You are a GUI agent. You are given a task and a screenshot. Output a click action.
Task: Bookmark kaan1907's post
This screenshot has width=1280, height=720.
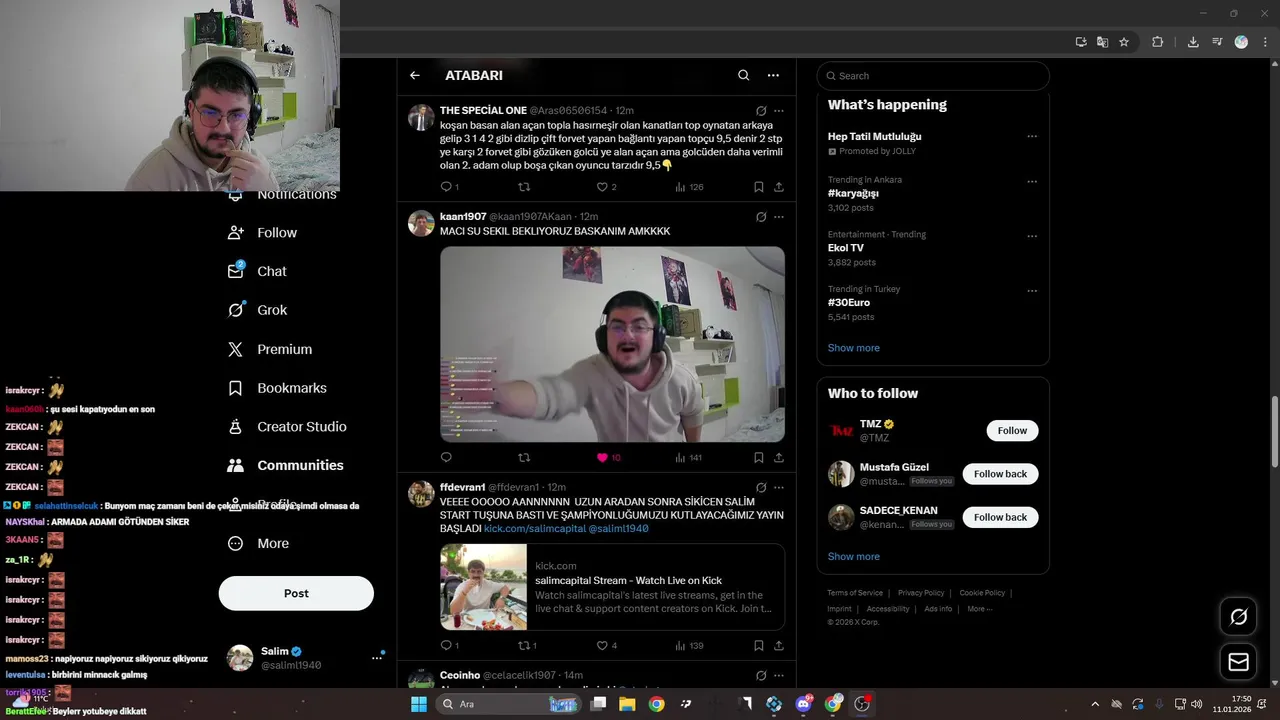(759, 457)
